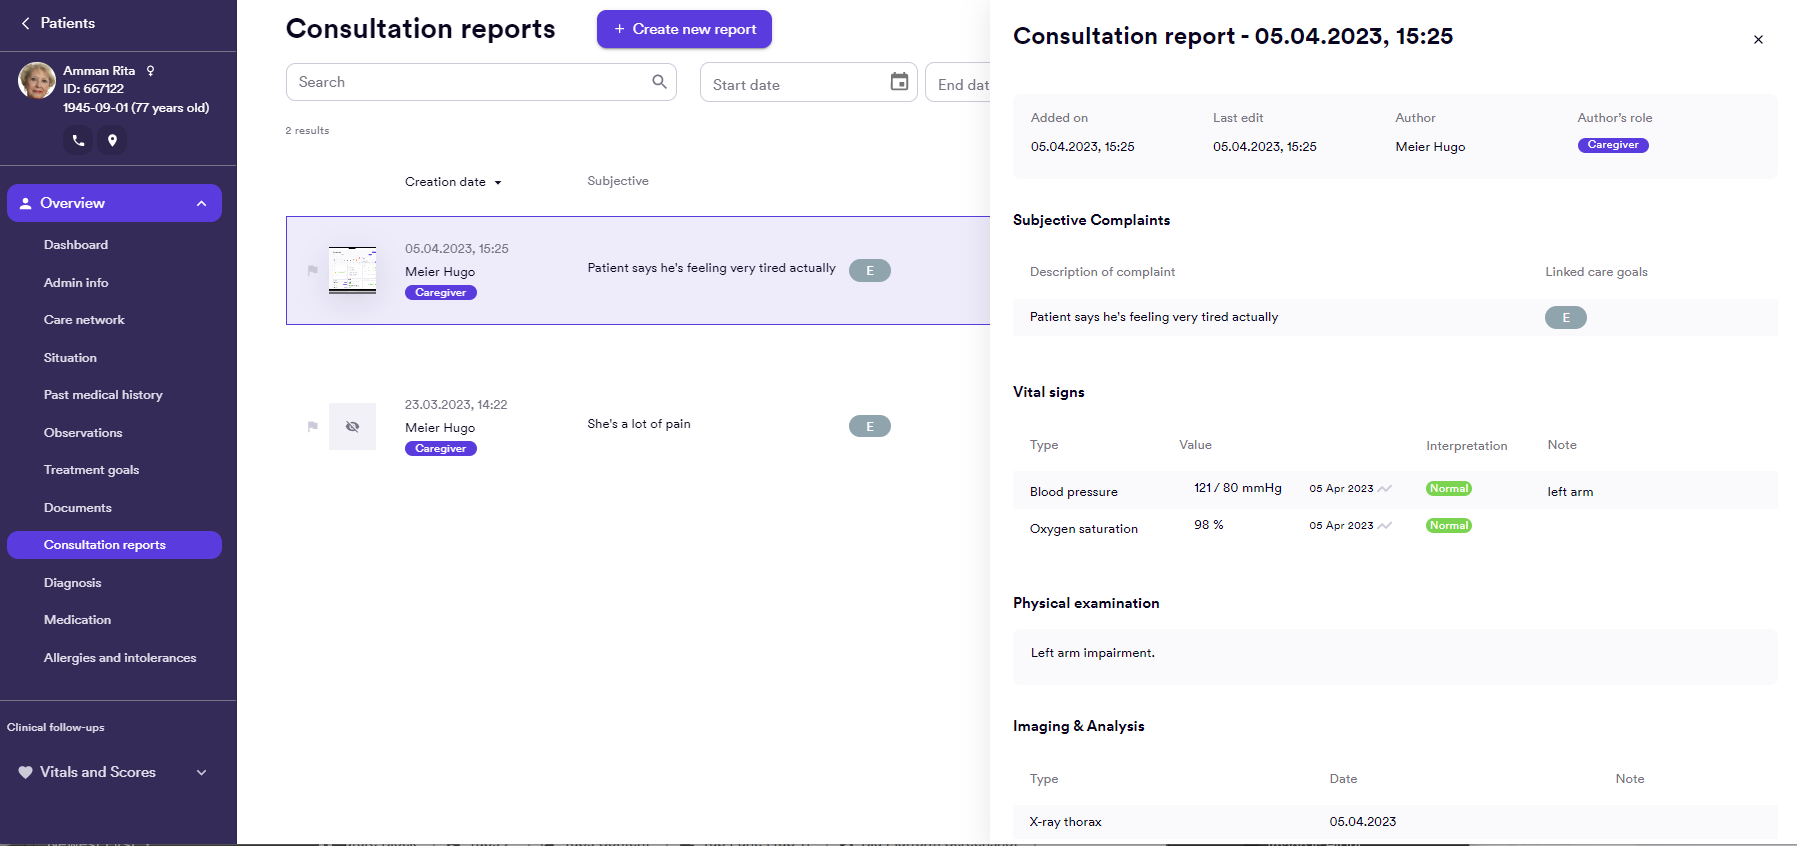
Task: Click the phone call icon under patient name
Action: tap(78, 141)
